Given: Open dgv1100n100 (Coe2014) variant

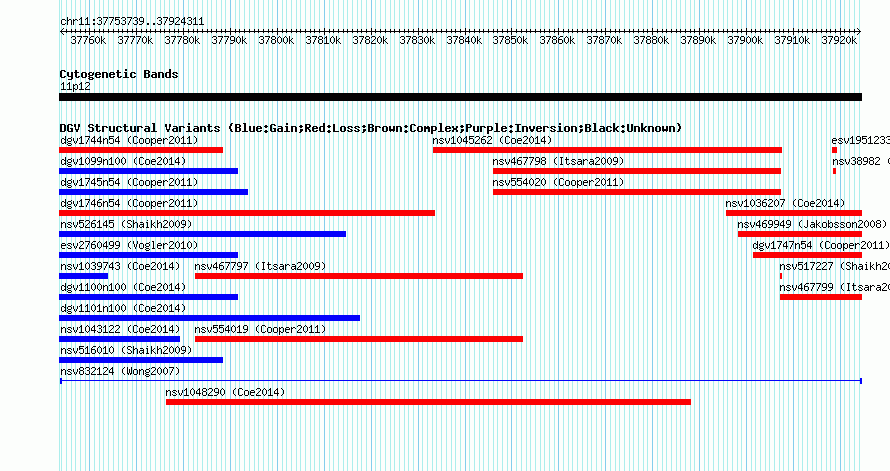Looking at the screenshot, I should 123,287.
